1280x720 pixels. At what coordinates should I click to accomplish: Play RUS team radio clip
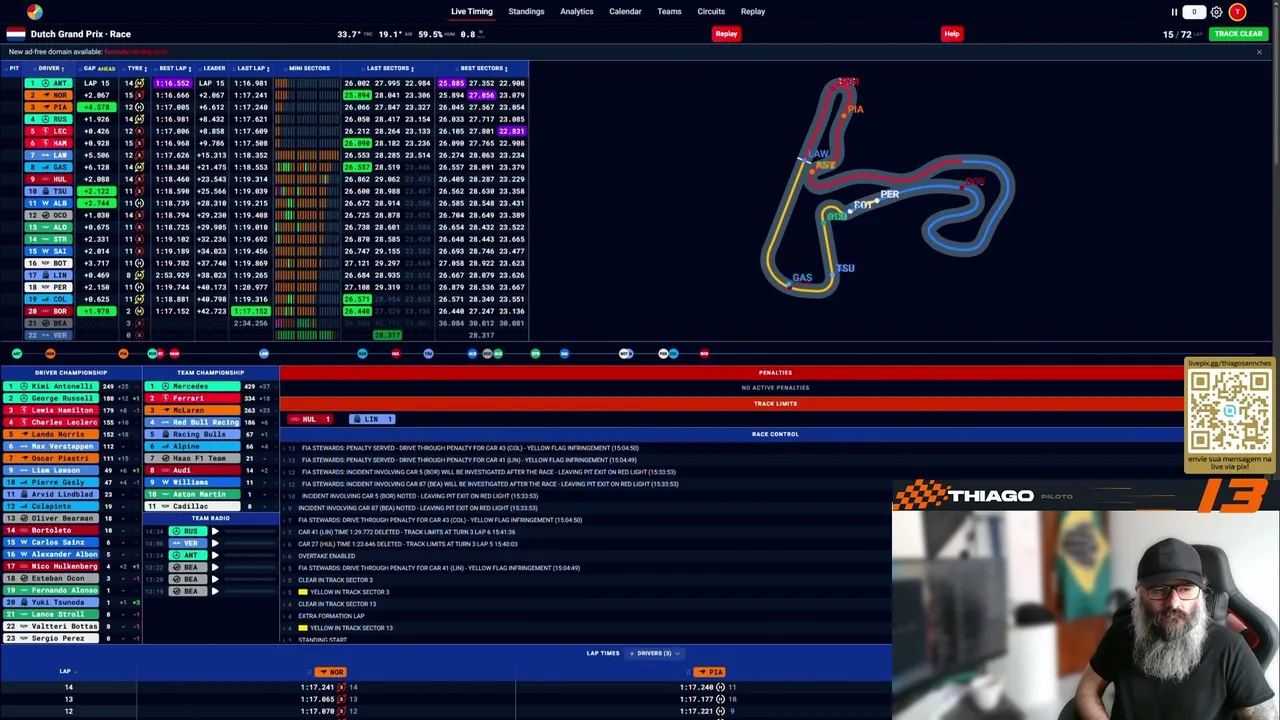(x=214, y=531)
